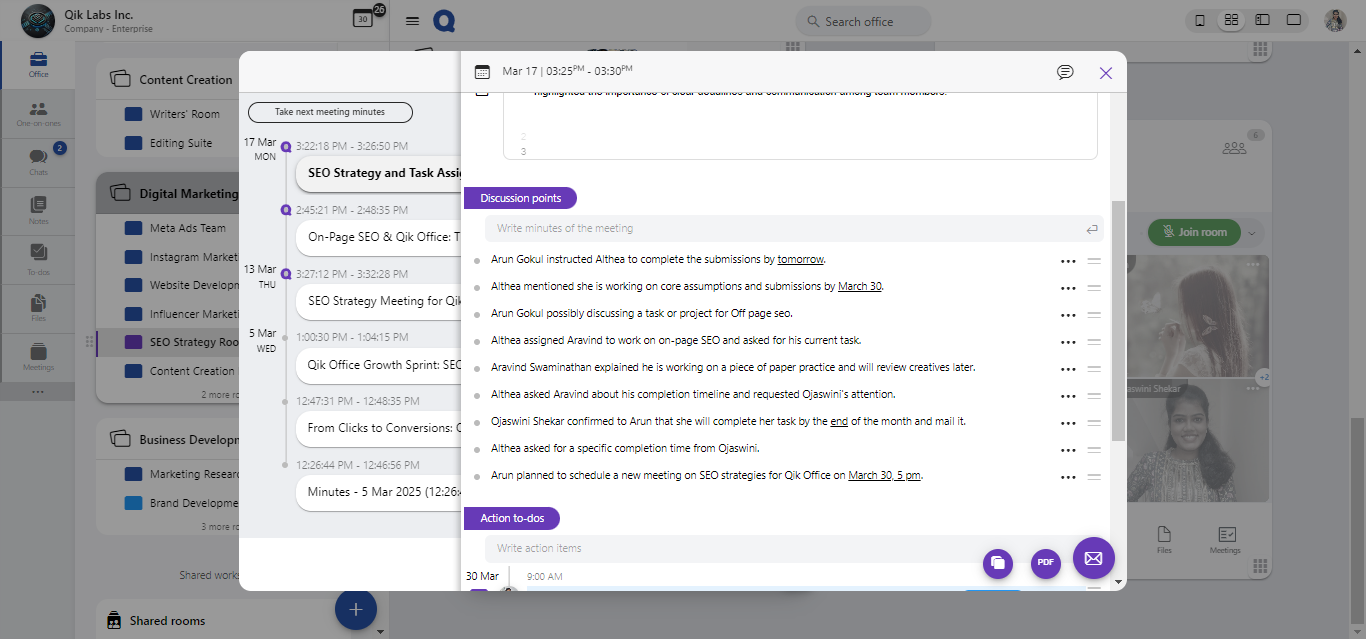The height and width of the screenshot is (639, 1366).
Task: Click the calendar icon beside Mar 17
Action: (482, 72)
